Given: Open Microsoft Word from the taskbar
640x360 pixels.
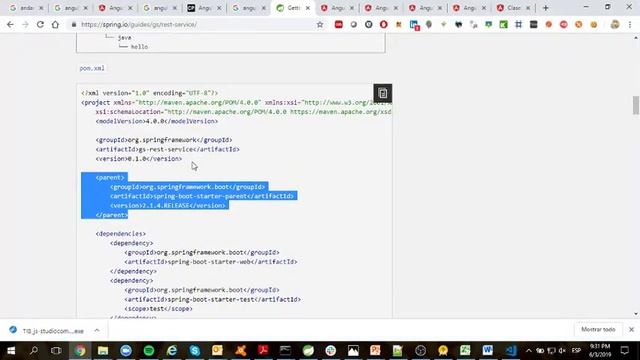Looking at the screenshot, I should (x=487, y=351).
